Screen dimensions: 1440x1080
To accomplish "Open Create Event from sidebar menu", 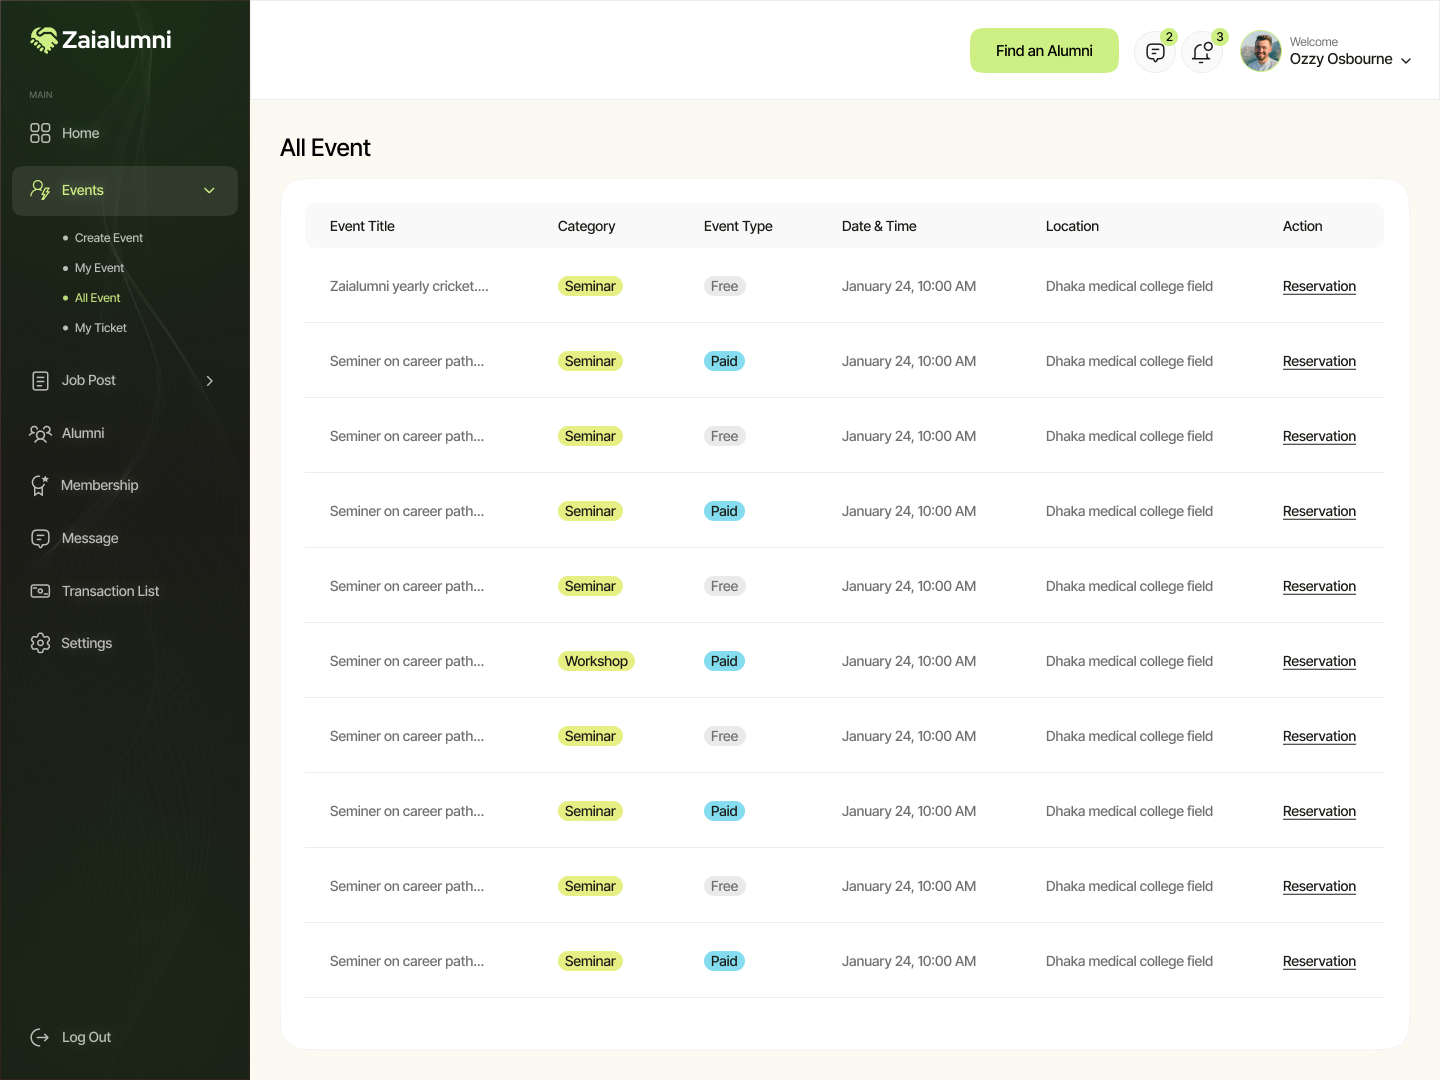I will [x=108, y=237].
